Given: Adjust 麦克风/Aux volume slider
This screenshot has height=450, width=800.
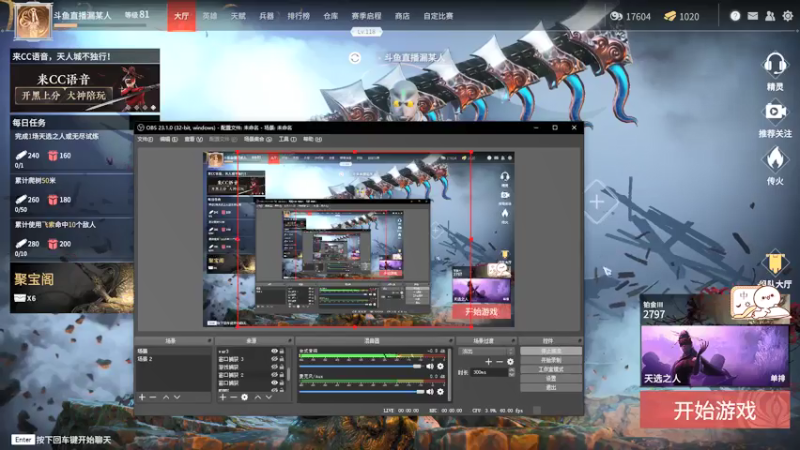Looking at the screenshot, I should click(361, 392).
